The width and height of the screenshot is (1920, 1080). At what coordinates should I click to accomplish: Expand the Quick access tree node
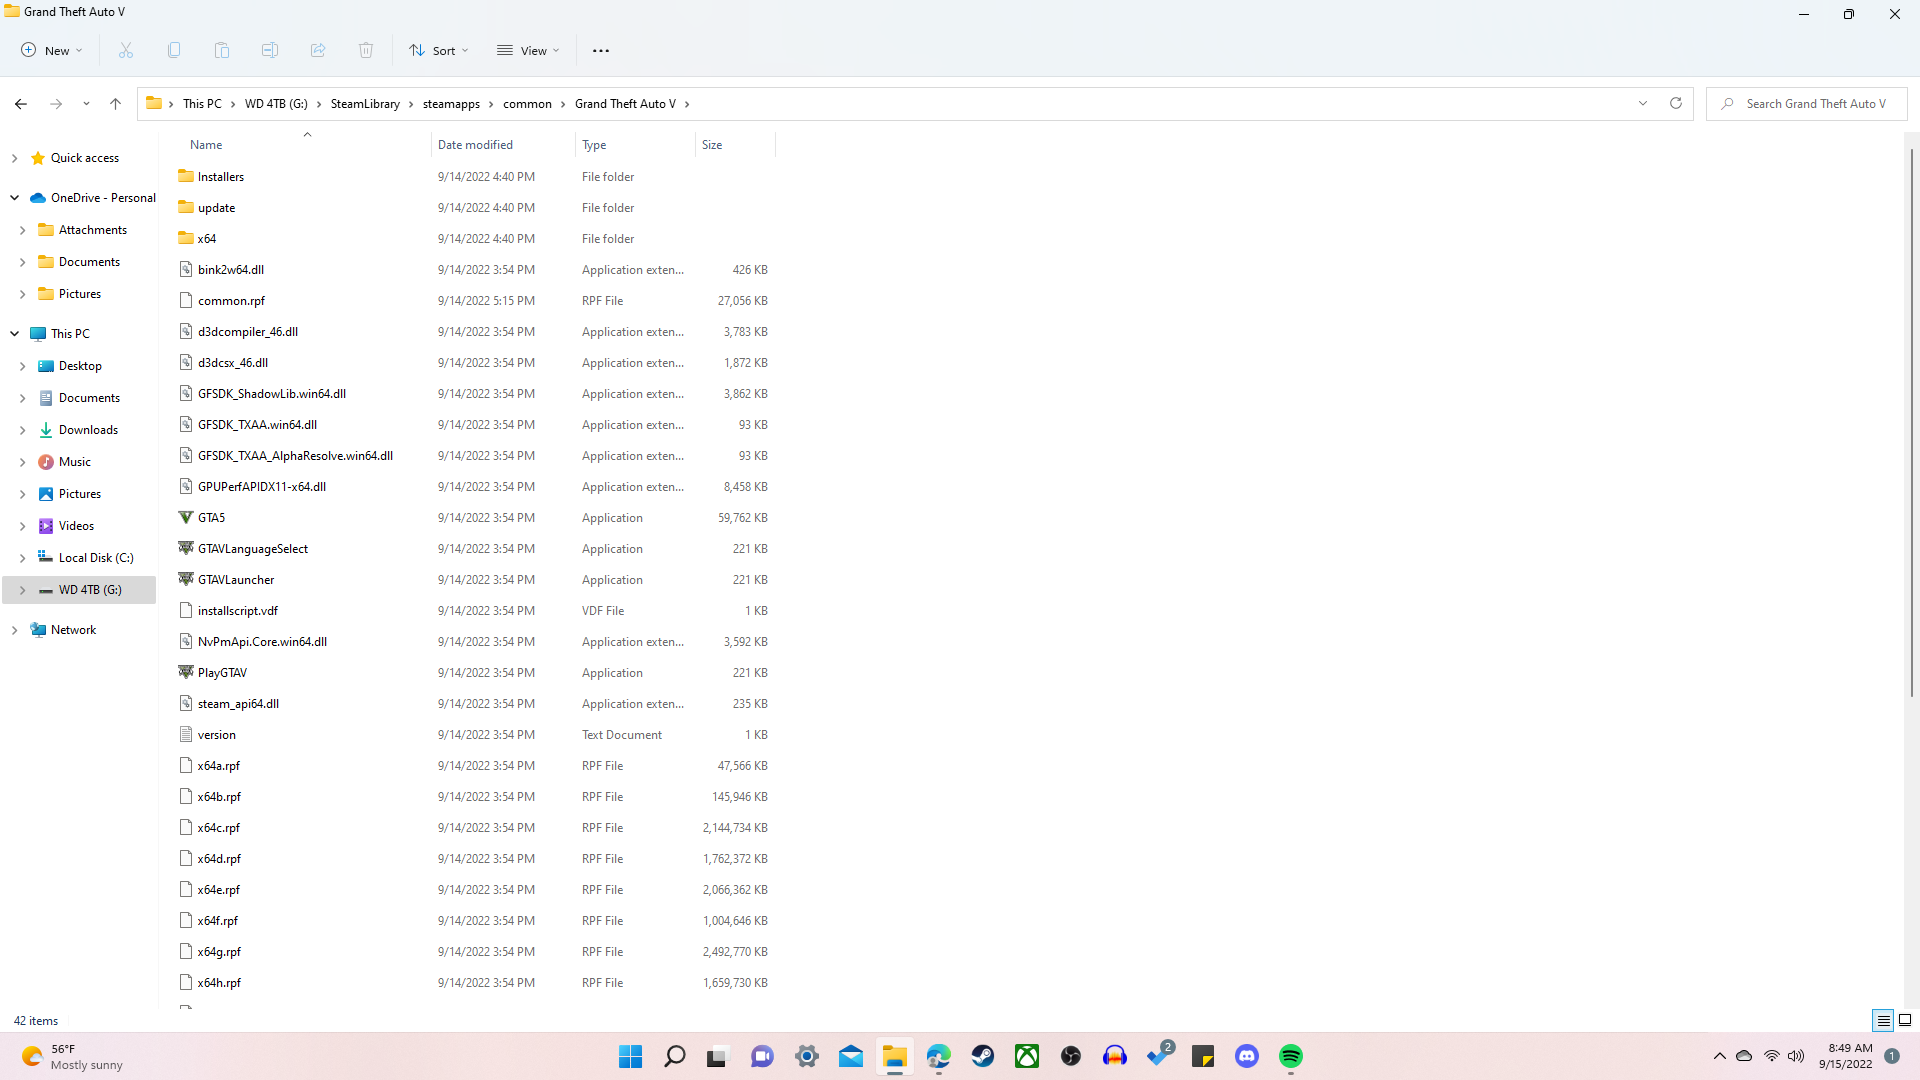tap(14, 158)
